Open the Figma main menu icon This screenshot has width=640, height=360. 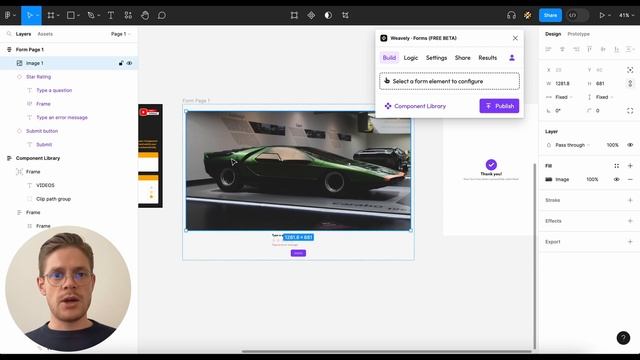8,16
